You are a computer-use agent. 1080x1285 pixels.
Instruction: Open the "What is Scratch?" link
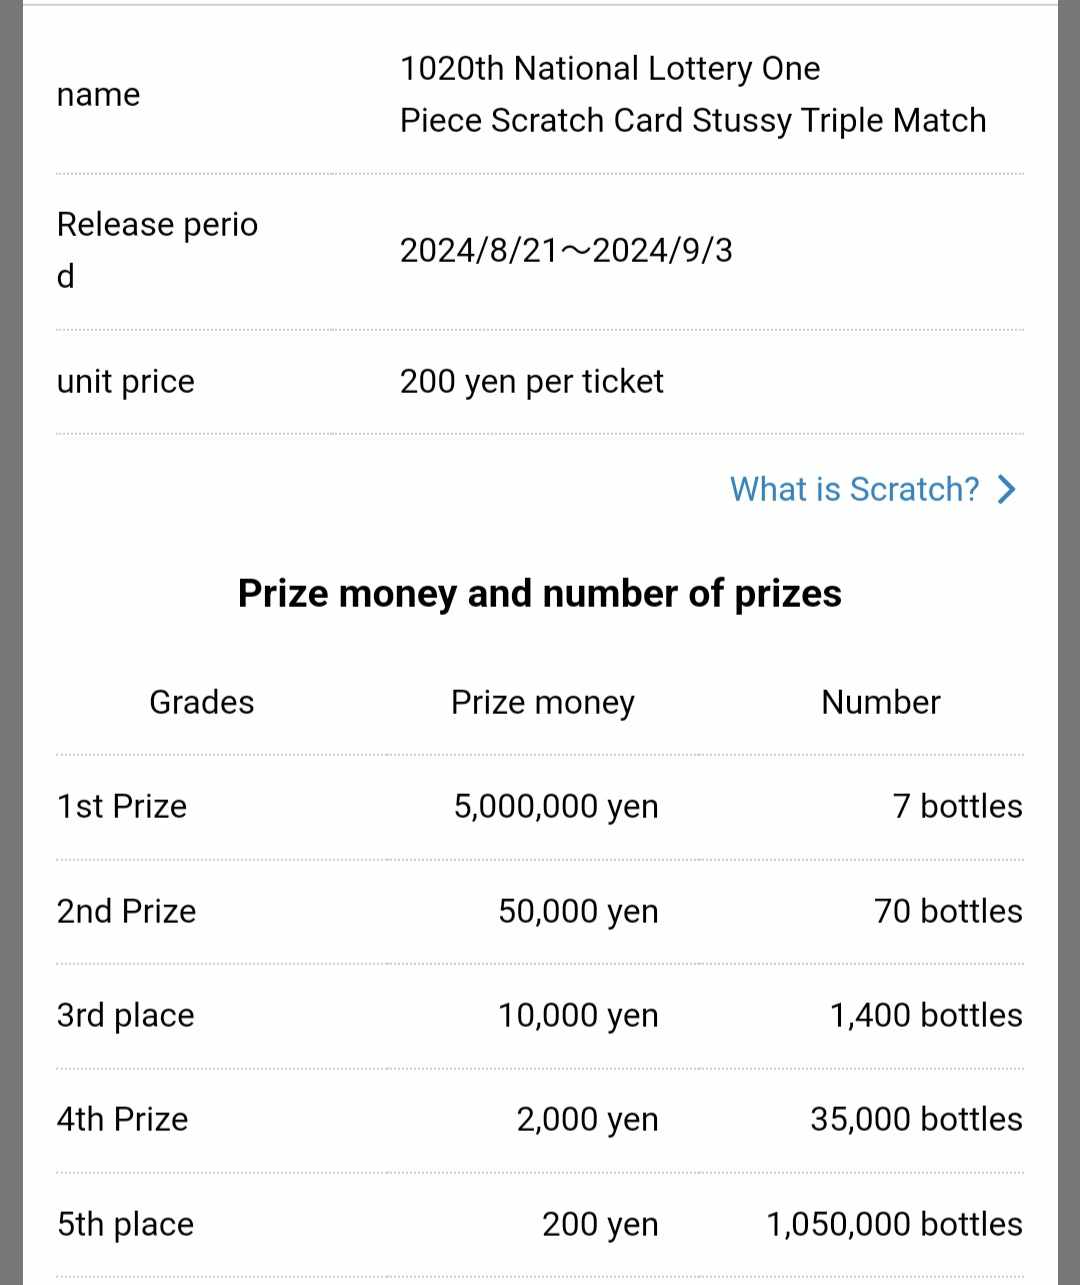coord(854,489)
